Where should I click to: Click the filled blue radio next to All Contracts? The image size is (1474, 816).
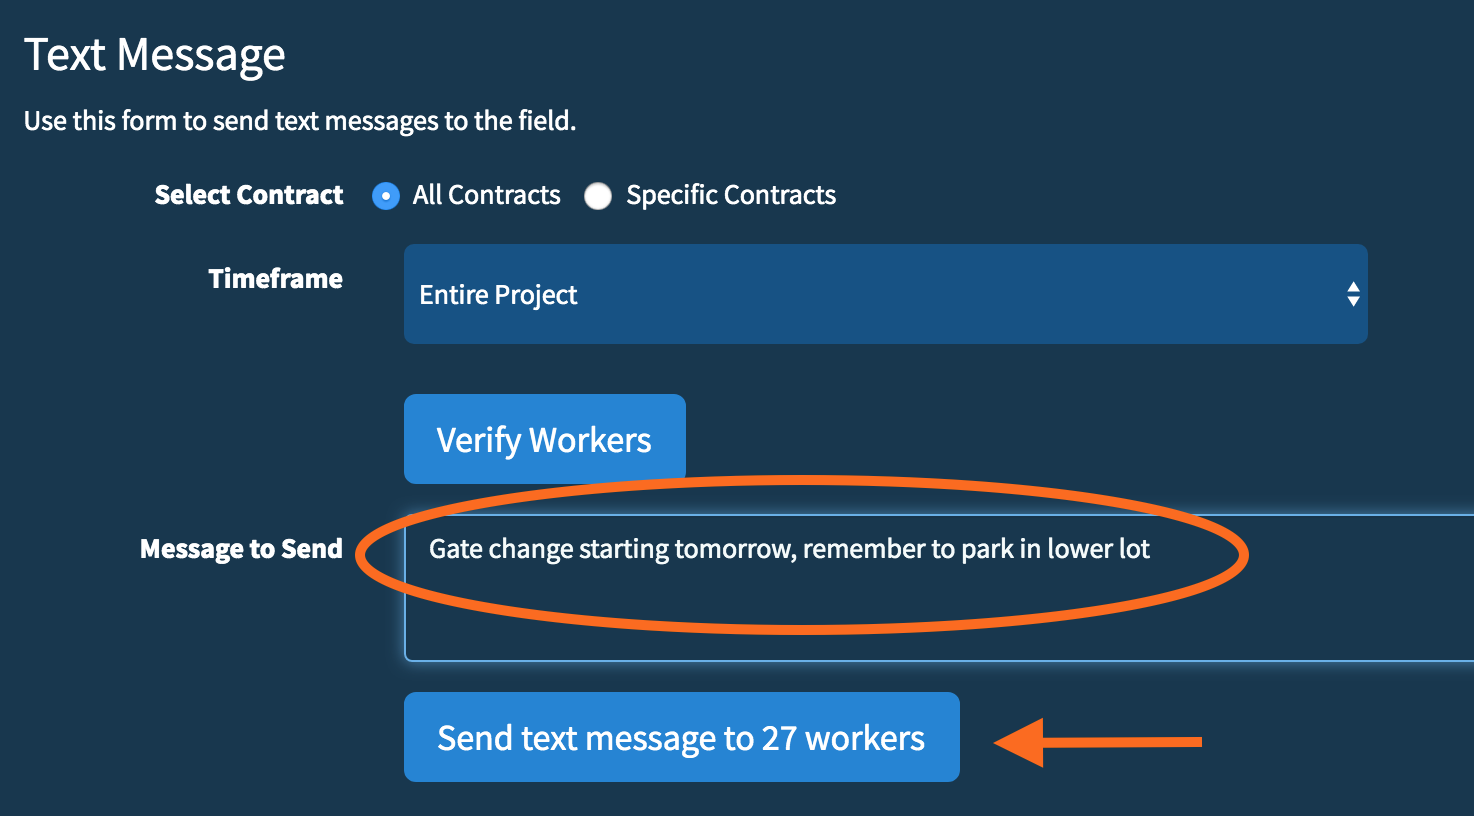[x=385, y=196]
